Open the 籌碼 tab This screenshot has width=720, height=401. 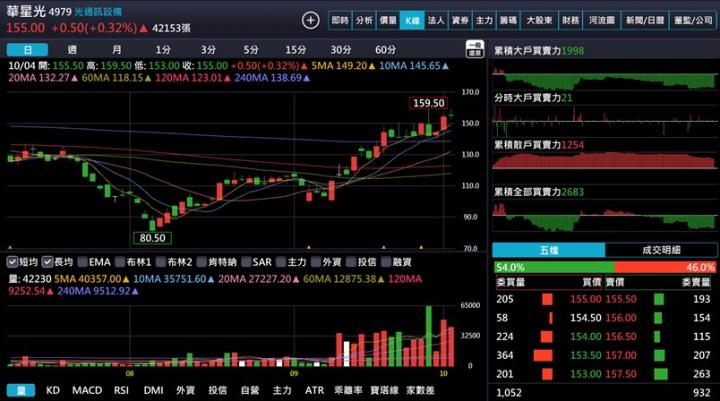pyautogui.click(x=508, y=20)
